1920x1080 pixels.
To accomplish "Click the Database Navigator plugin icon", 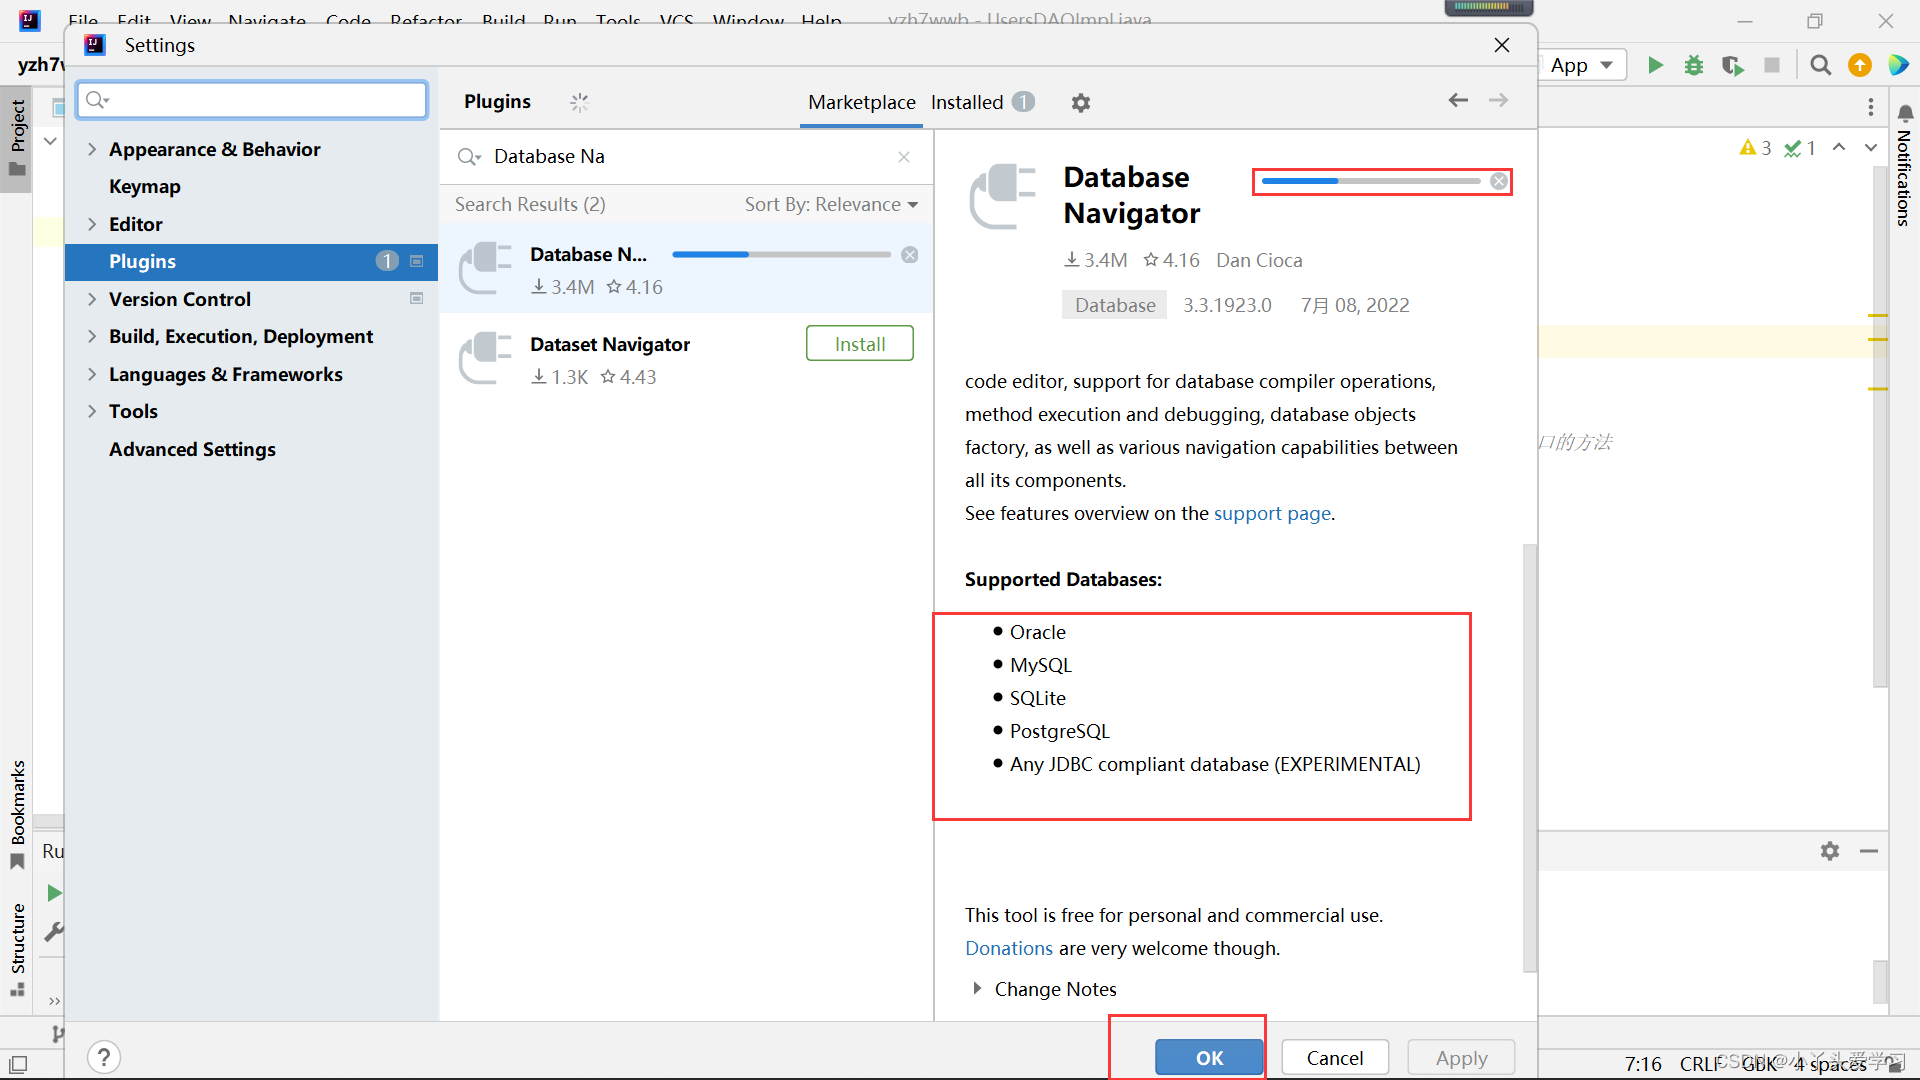I will (x=486, y=268).
